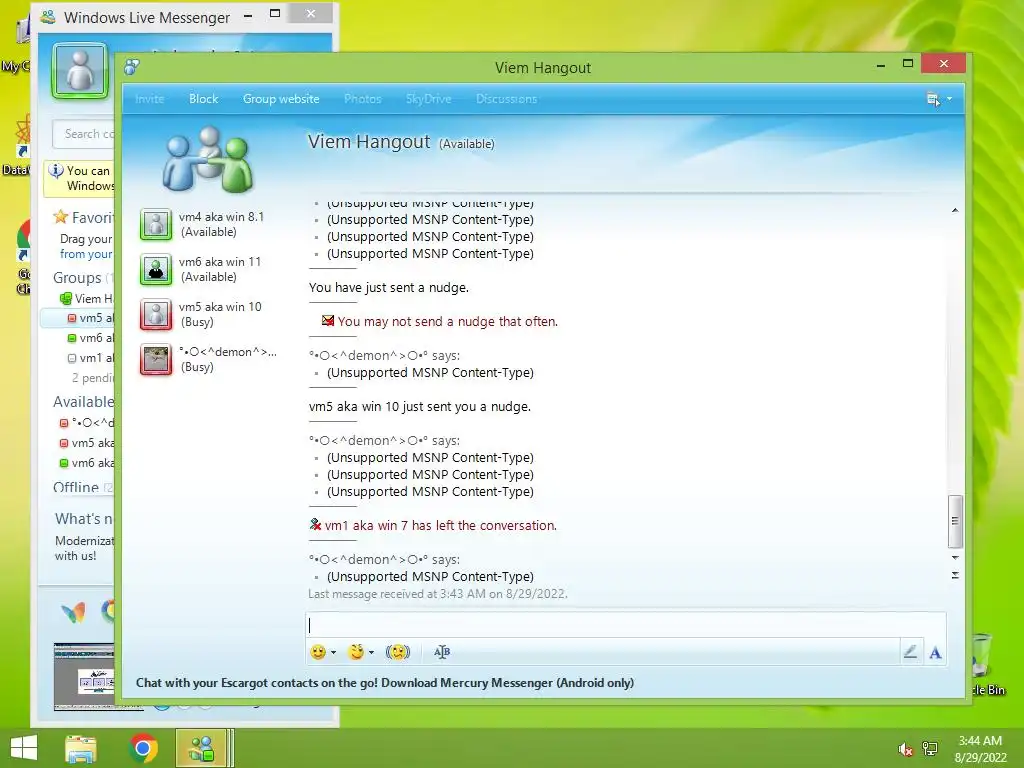Expand the smiley emoticon dropdown arrow
The height and width of the screenshot is (768, 1024).
334,652
